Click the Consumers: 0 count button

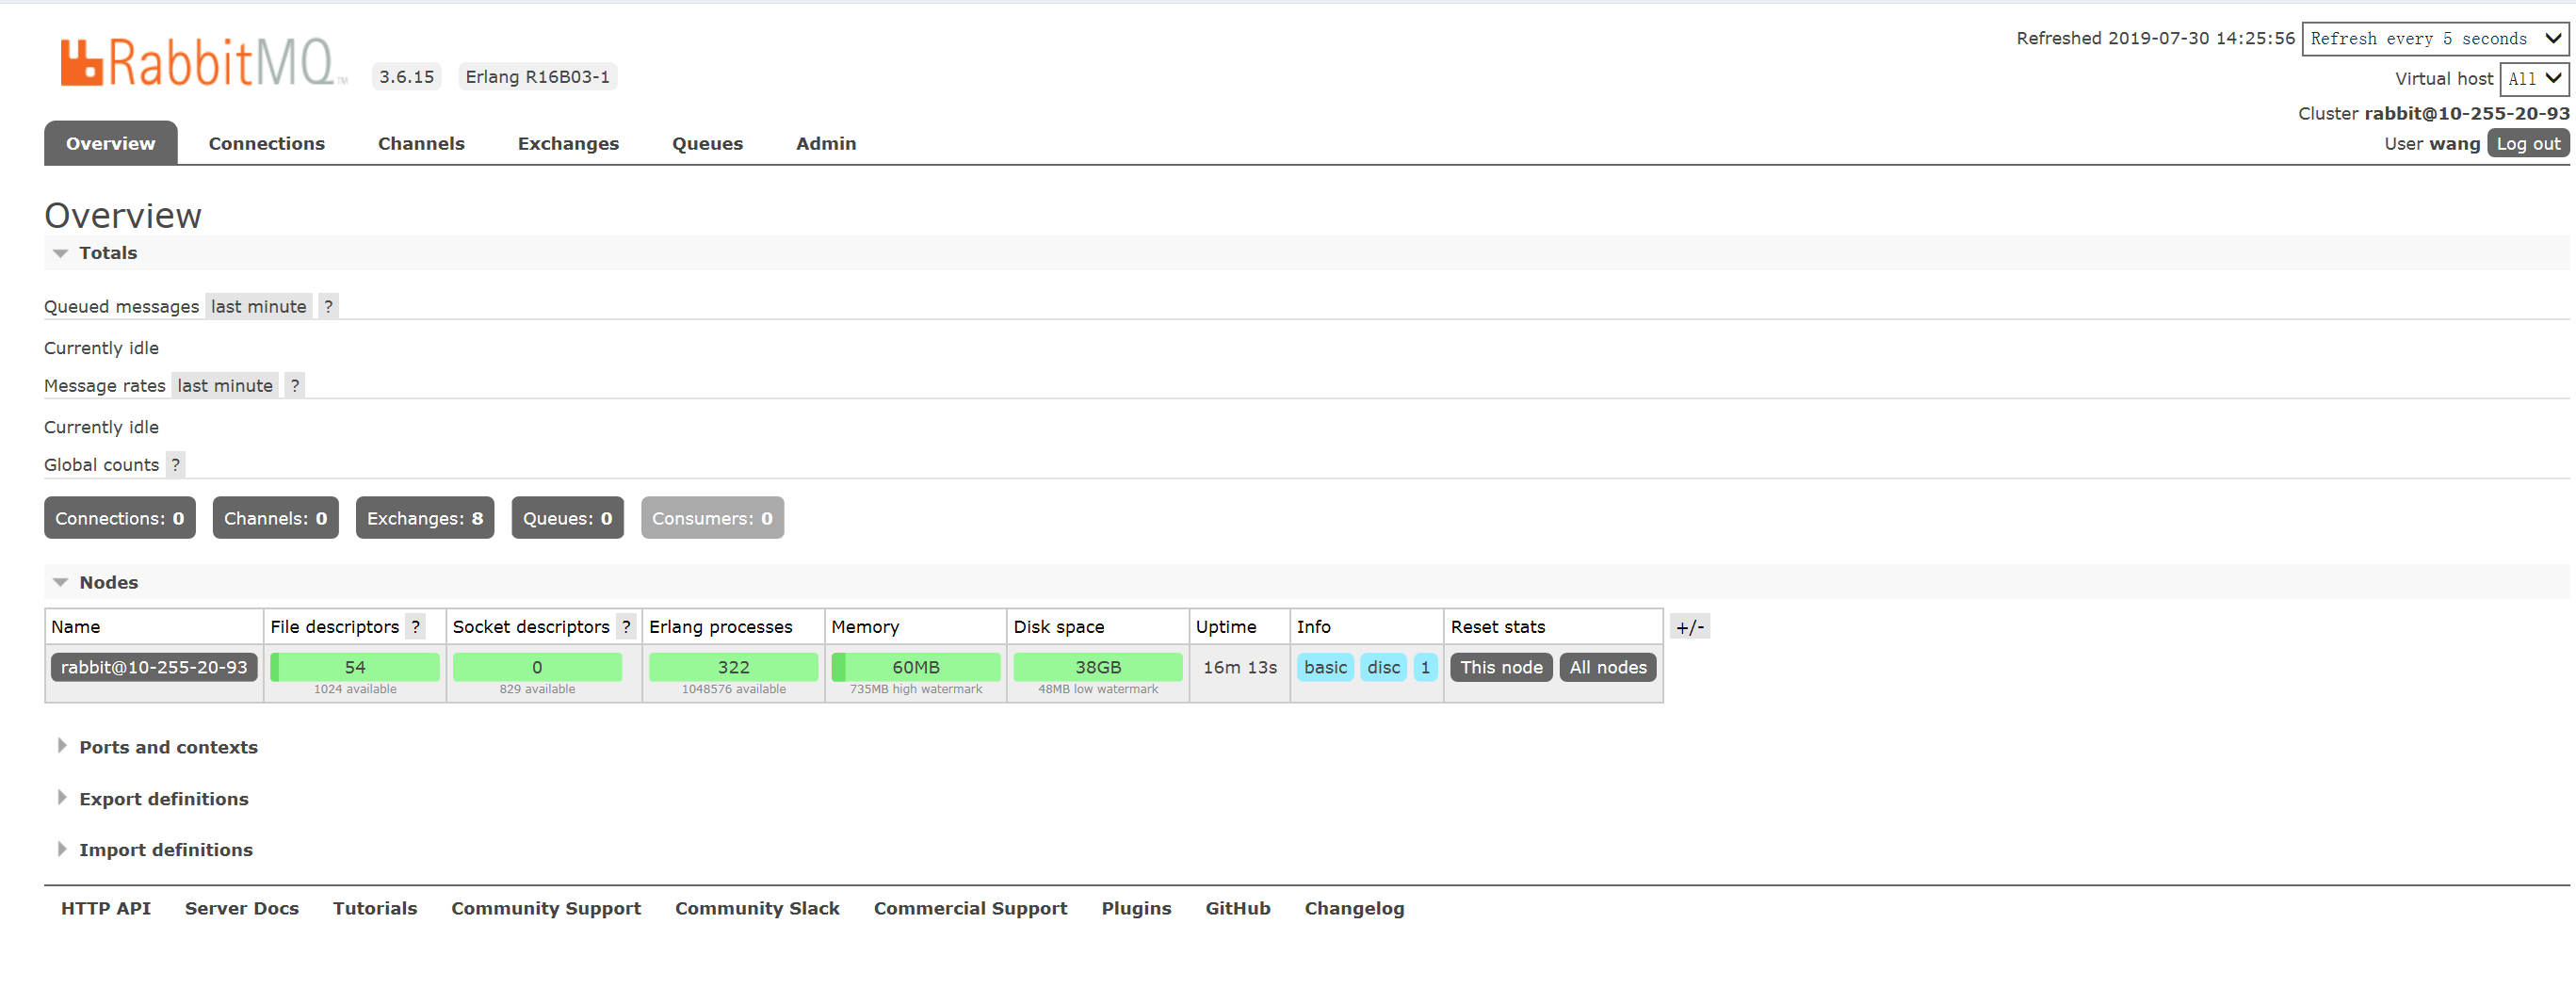pos(712,518)
